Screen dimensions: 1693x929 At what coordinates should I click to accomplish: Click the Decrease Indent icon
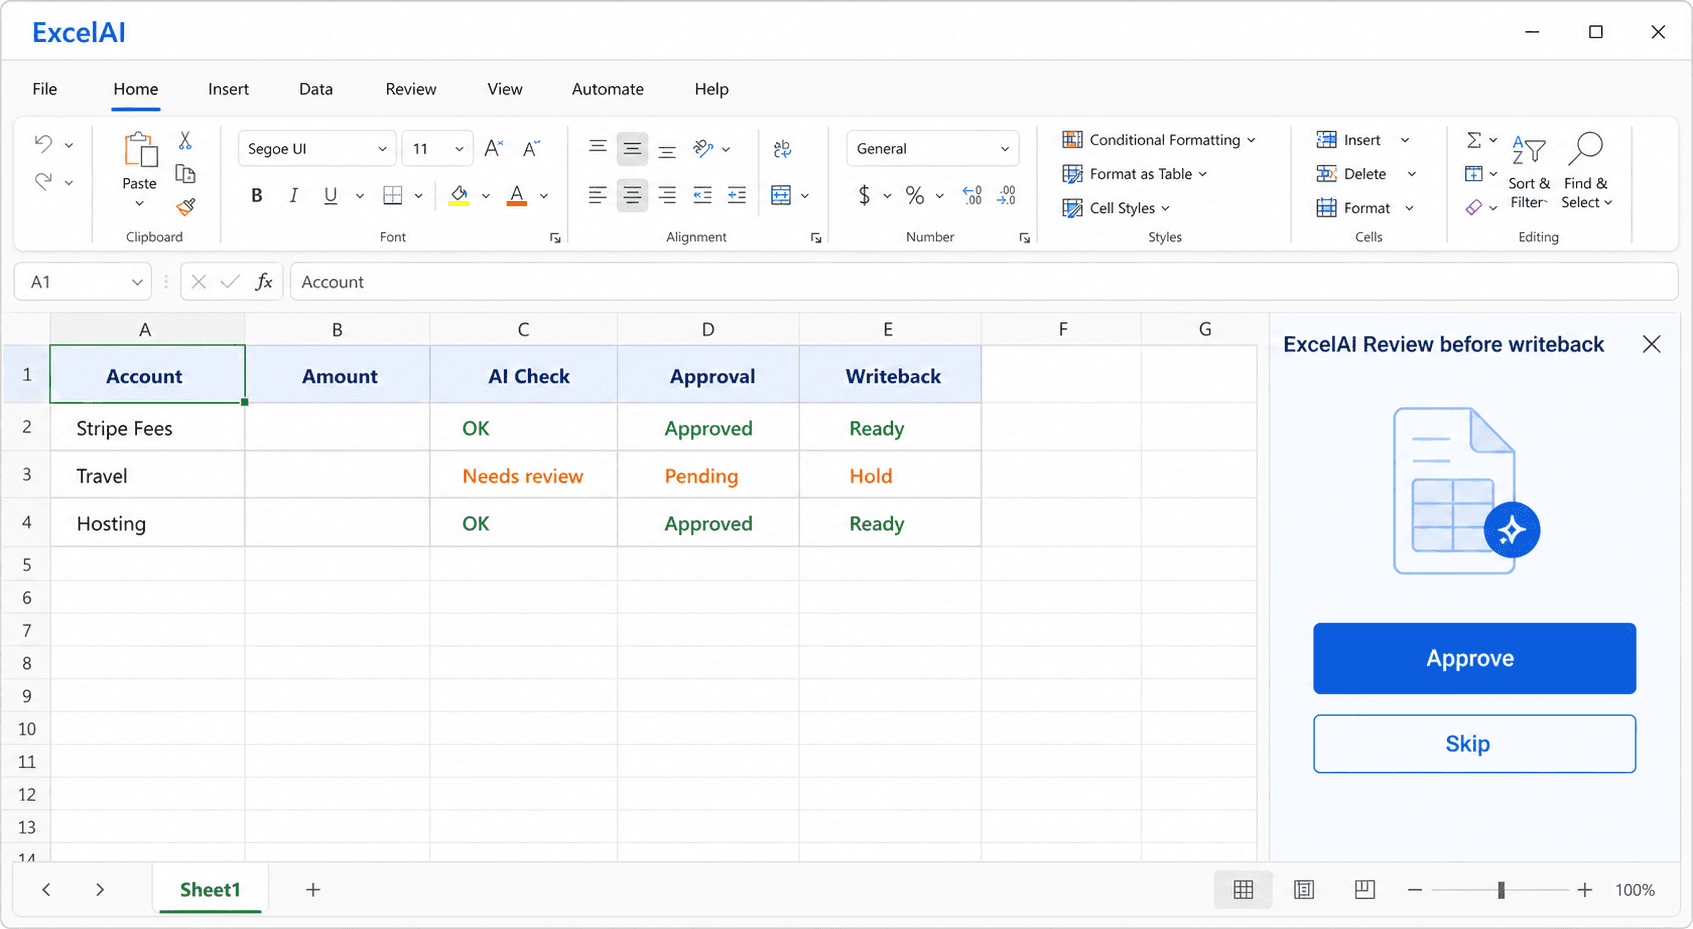(702, 195)
